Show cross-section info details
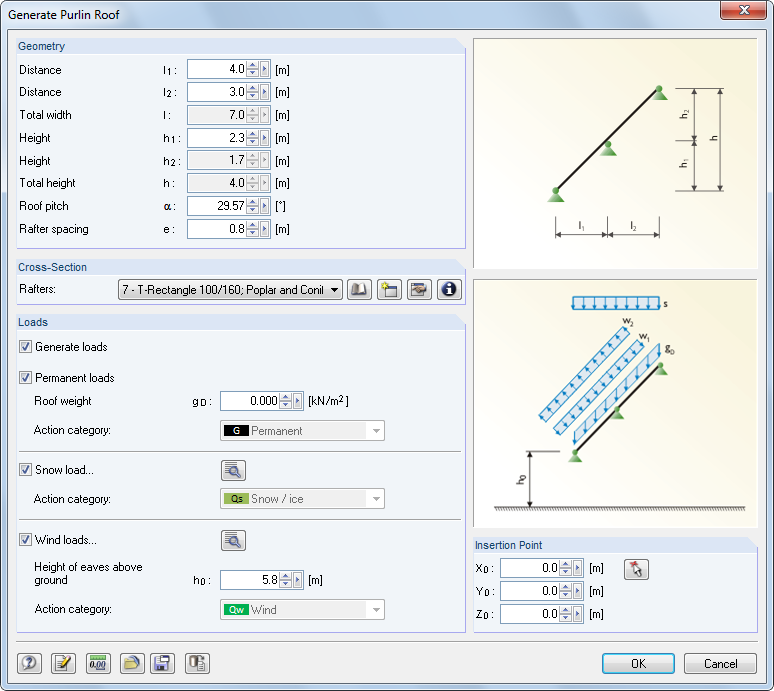Viewport: 774px width, 691px height. (449, 289)
